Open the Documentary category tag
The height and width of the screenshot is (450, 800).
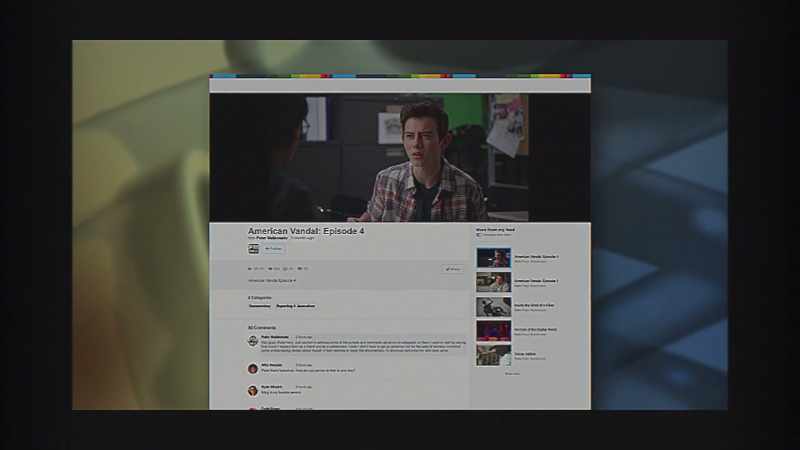[260, 306]
